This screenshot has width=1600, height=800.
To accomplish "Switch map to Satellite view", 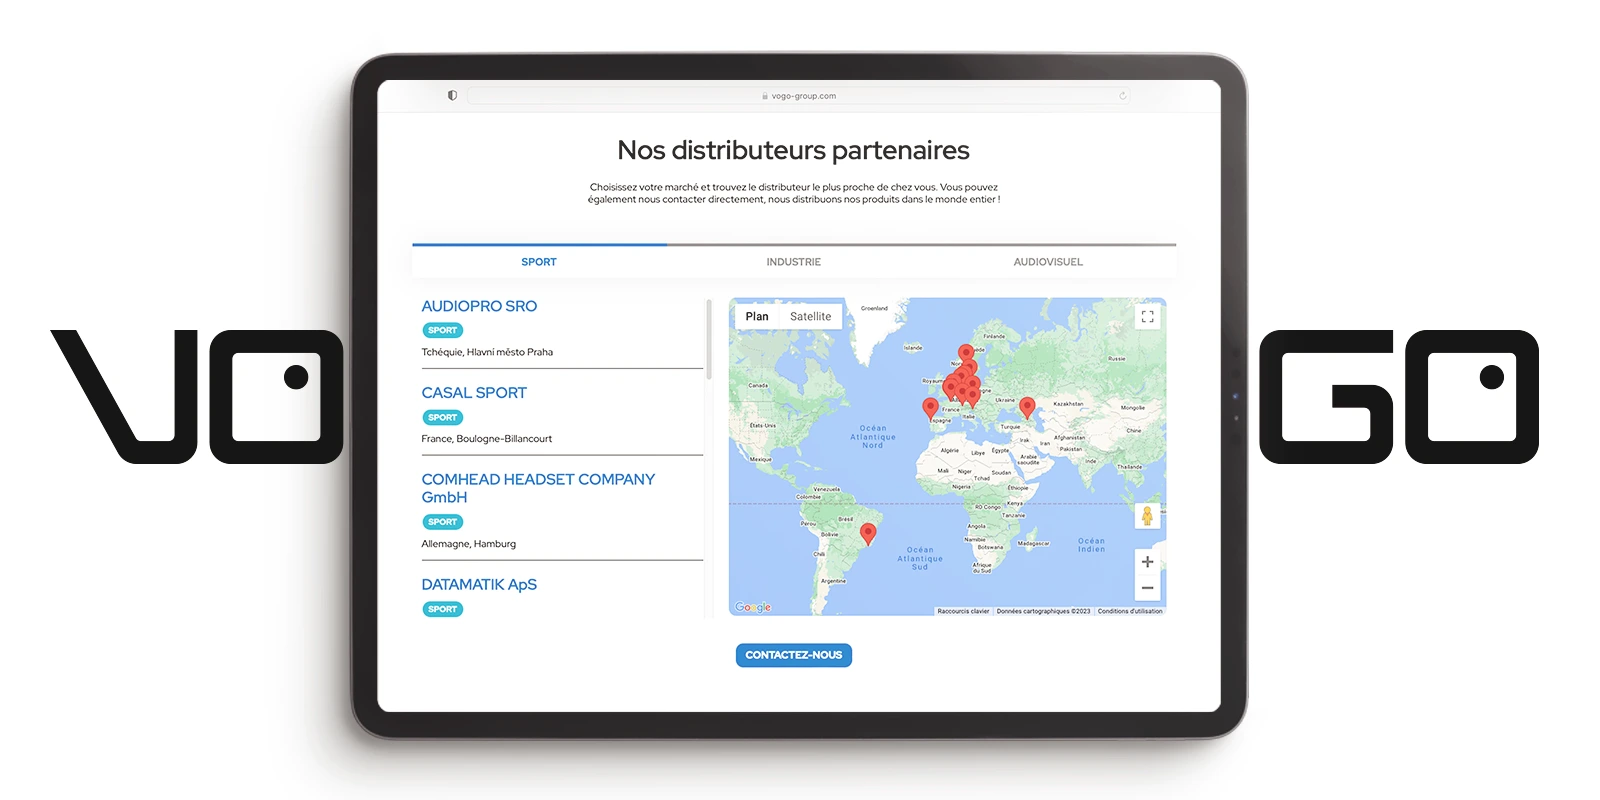I will tap(810, 317).
